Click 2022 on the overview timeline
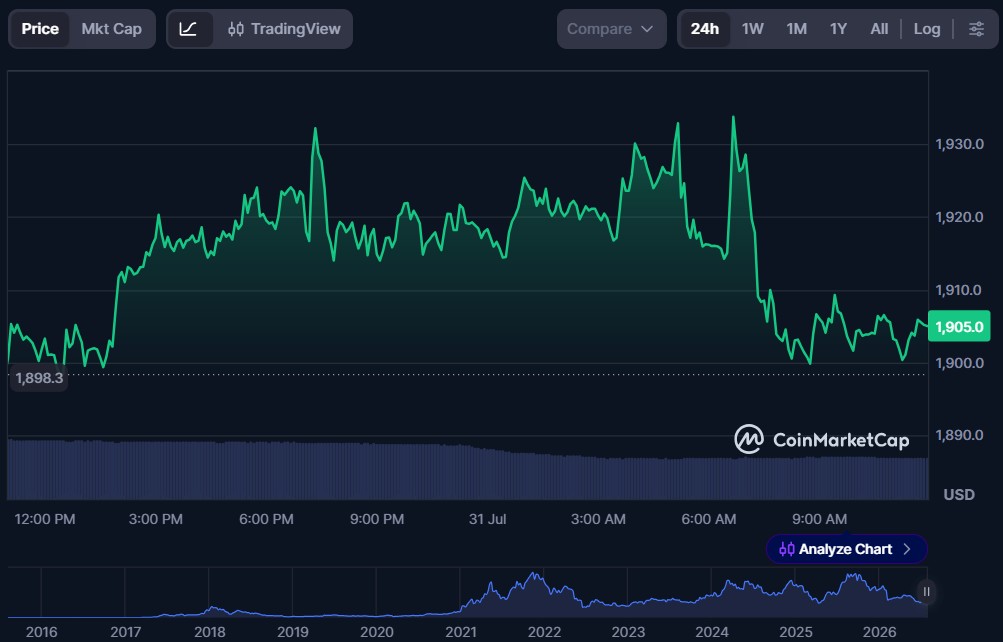Viewport: 1003px width, 642px height. (544, 632)
